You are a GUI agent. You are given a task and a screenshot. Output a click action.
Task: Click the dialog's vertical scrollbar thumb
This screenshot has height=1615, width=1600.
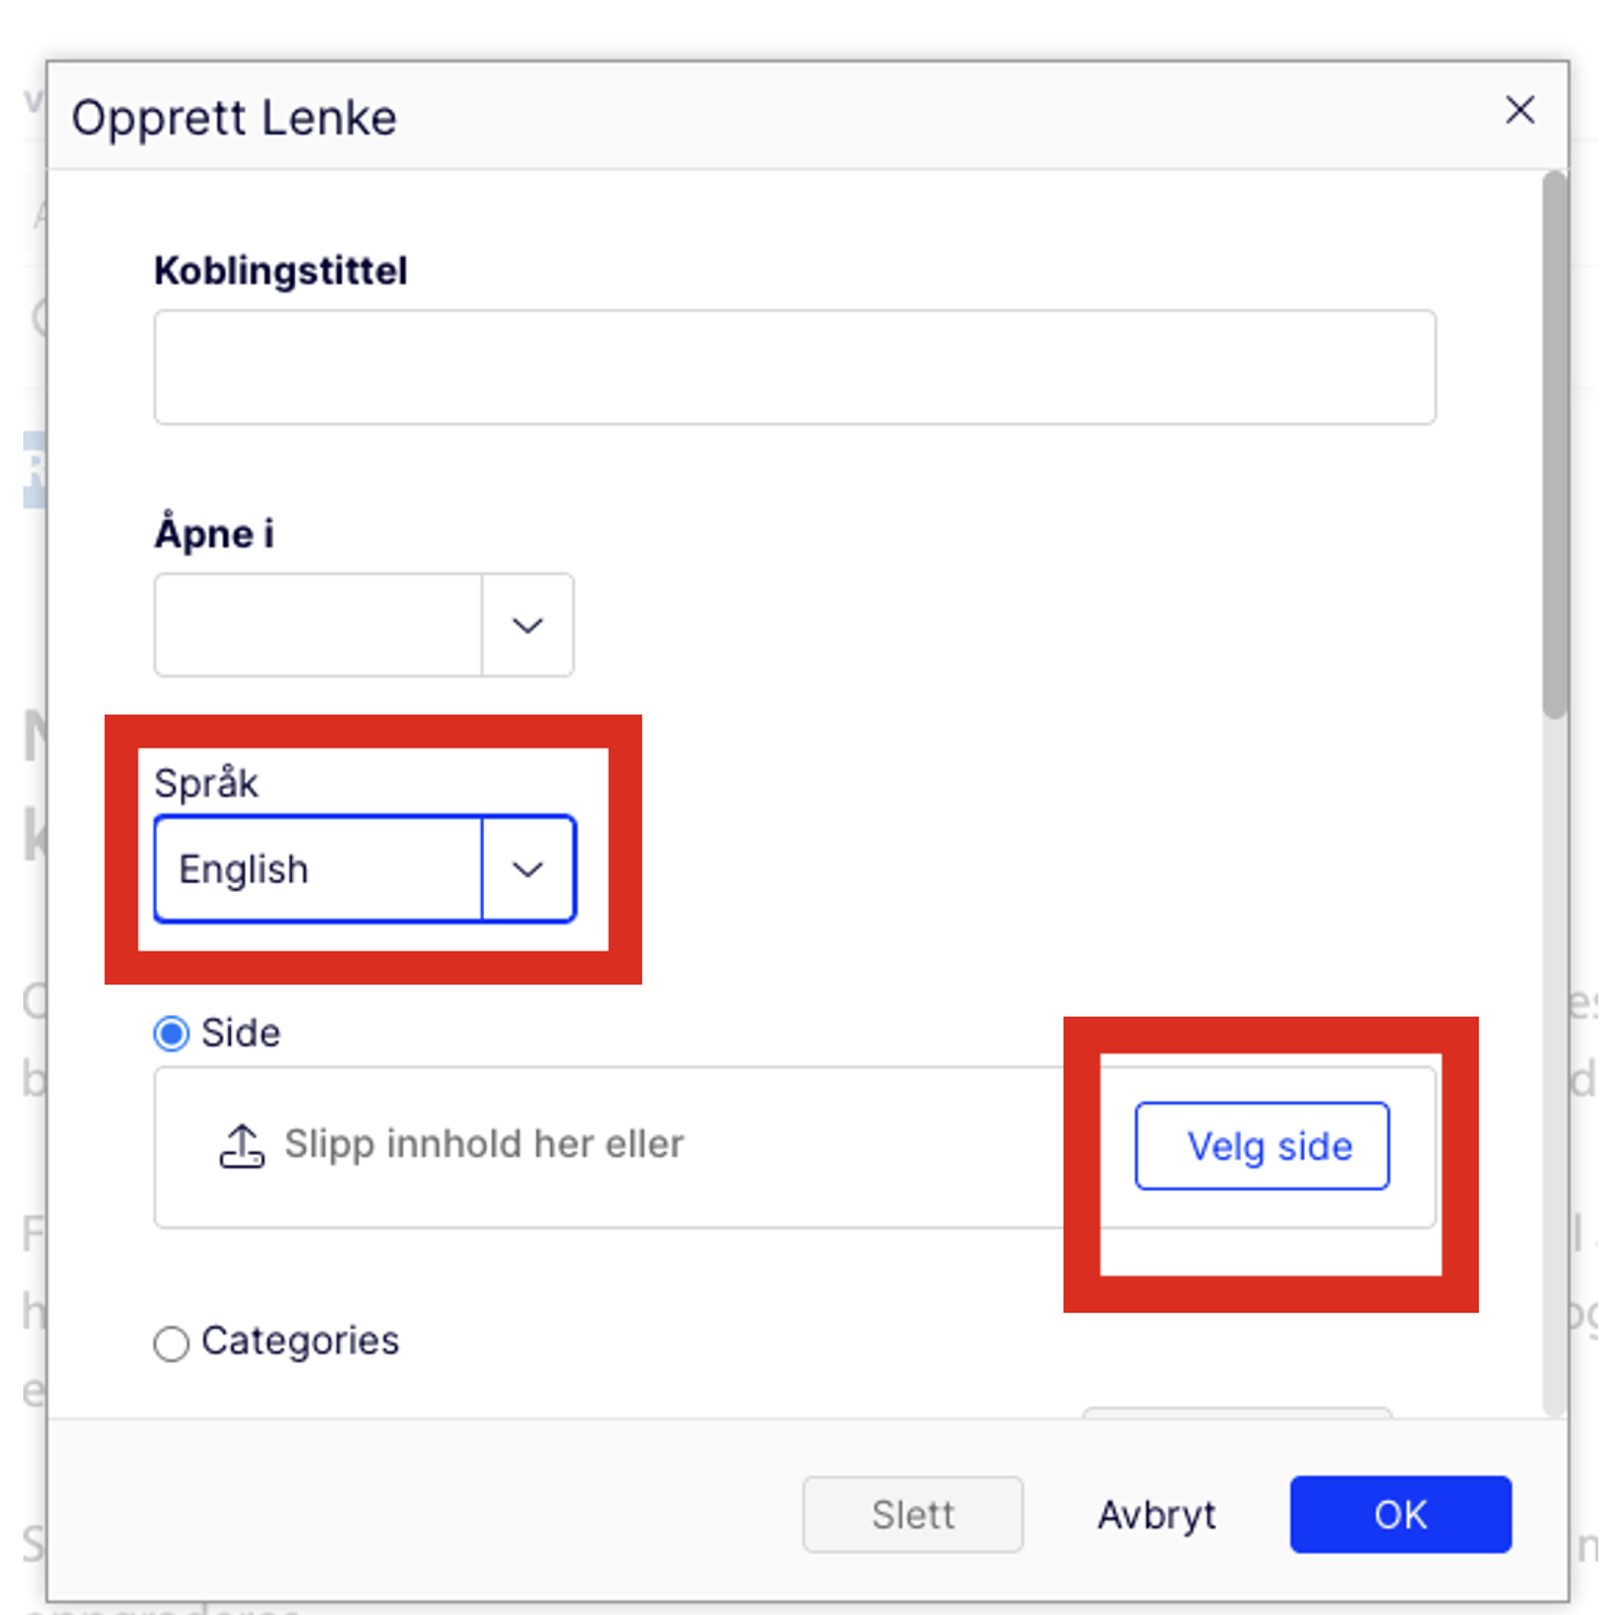(x=1554, y=445)
